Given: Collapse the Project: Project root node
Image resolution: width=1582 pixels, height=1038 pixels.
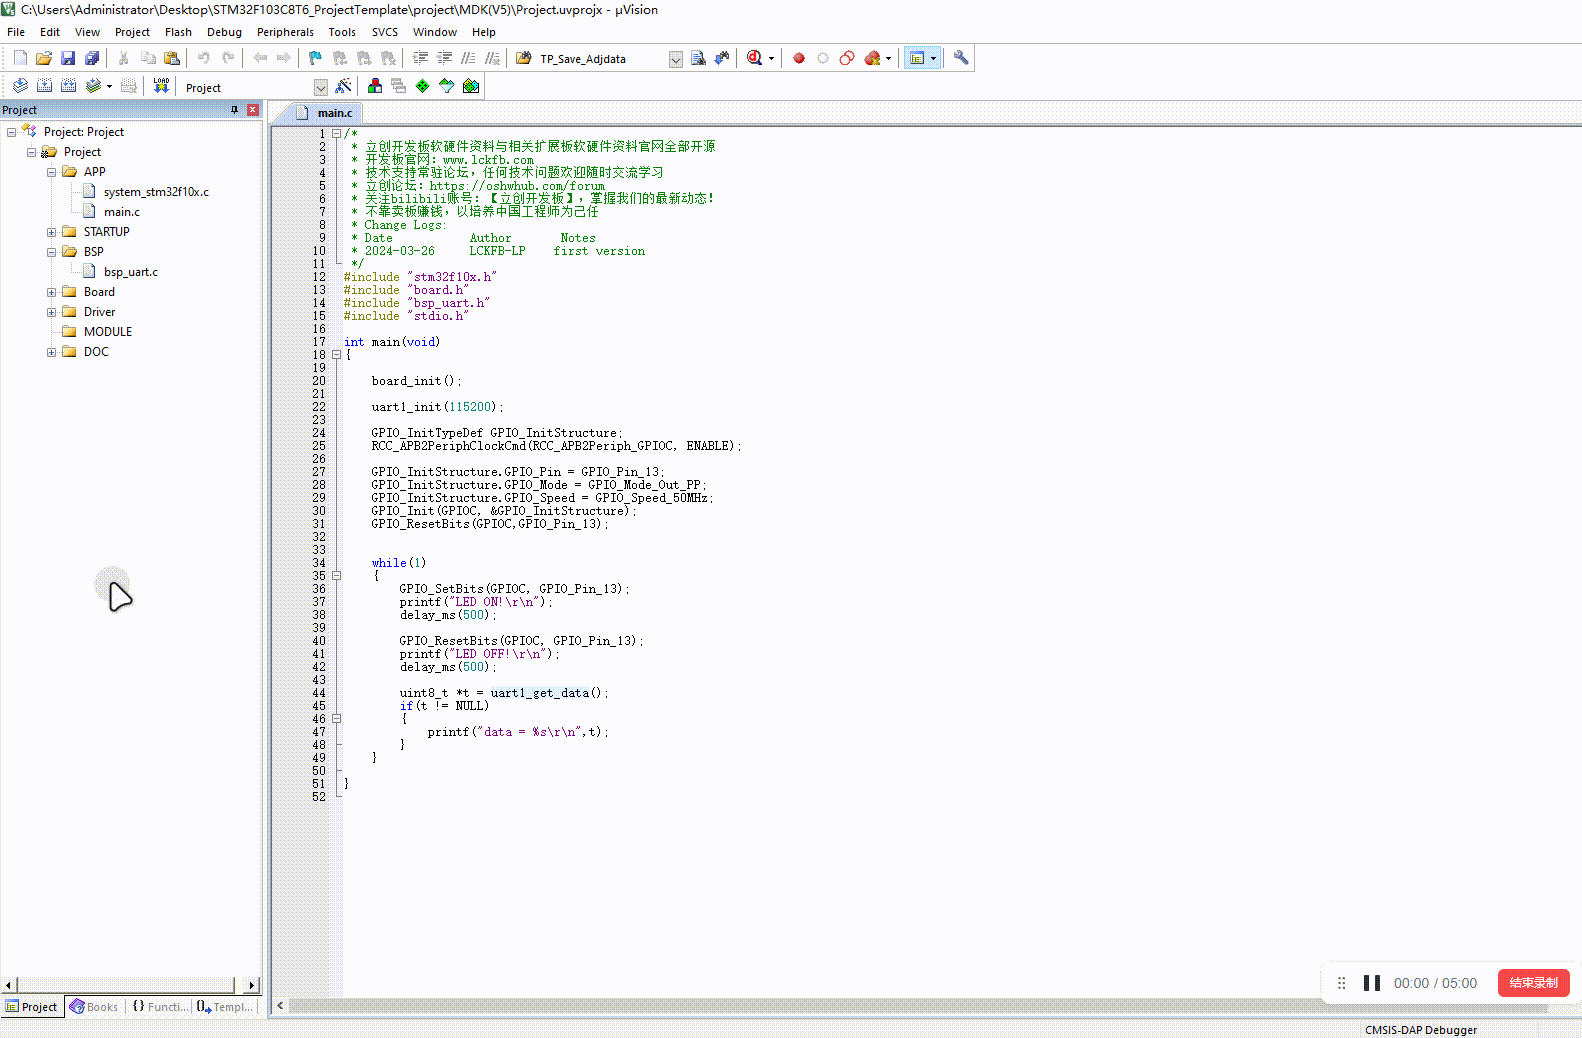Looking at the screenshot, I should pyautogui.click(x=11, y=132).
